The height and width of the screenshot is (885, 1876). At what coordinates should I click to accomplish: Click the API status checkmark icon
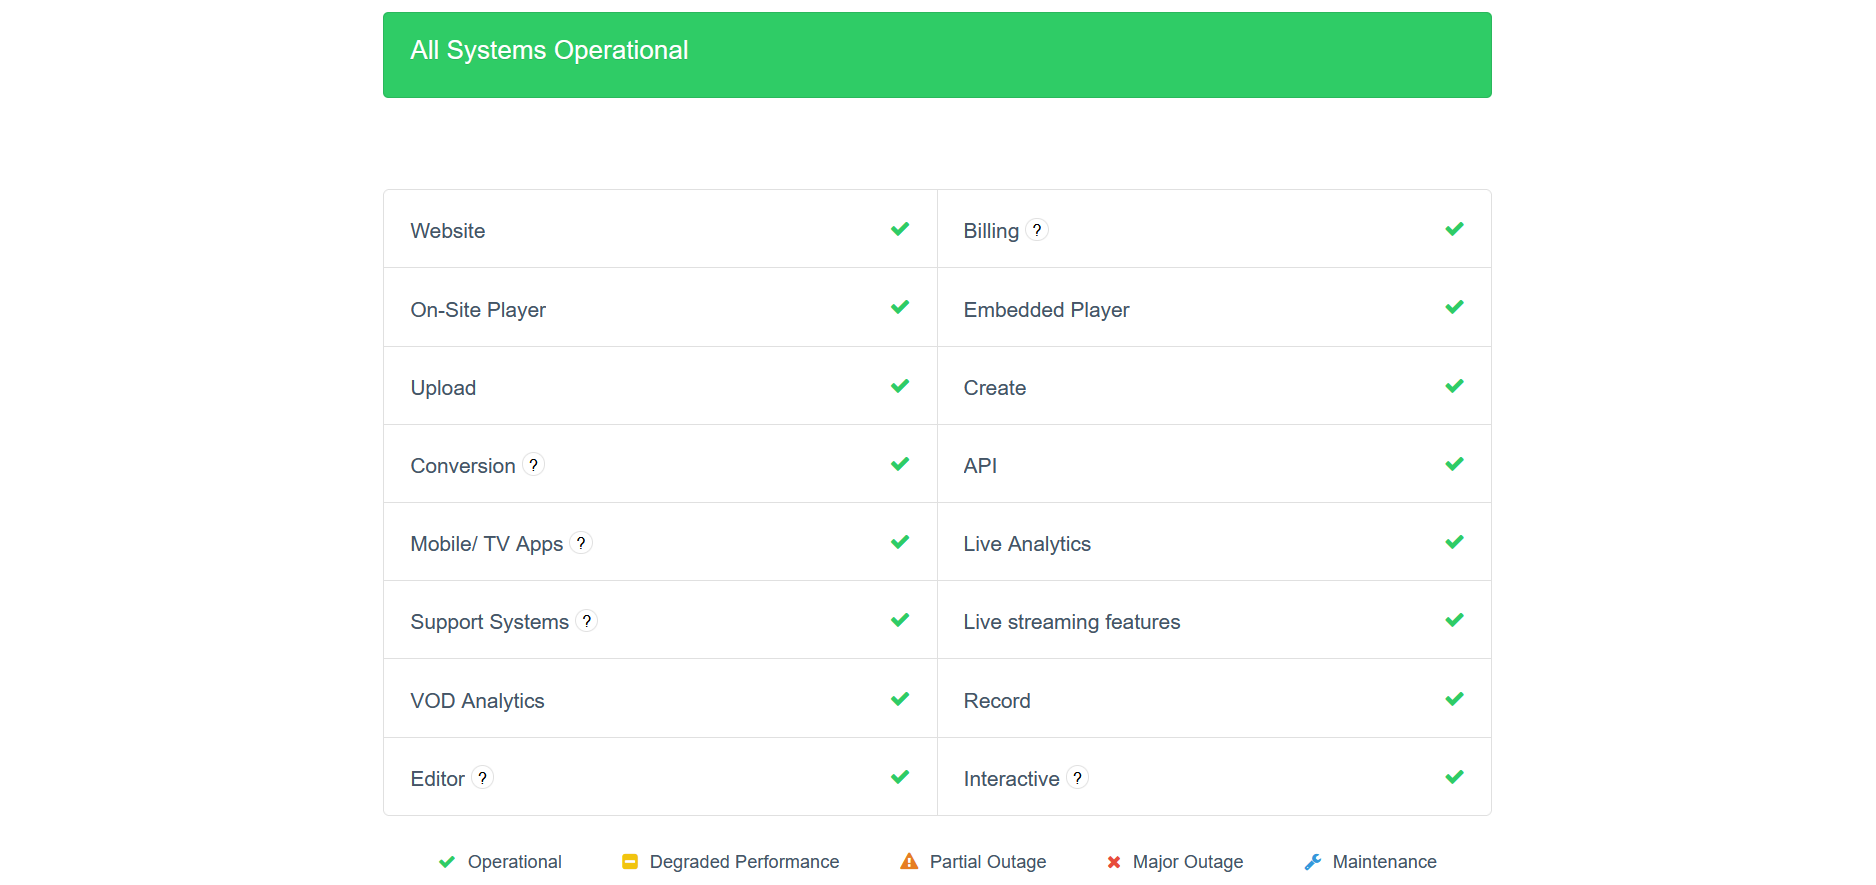(x=1454, y=464)
